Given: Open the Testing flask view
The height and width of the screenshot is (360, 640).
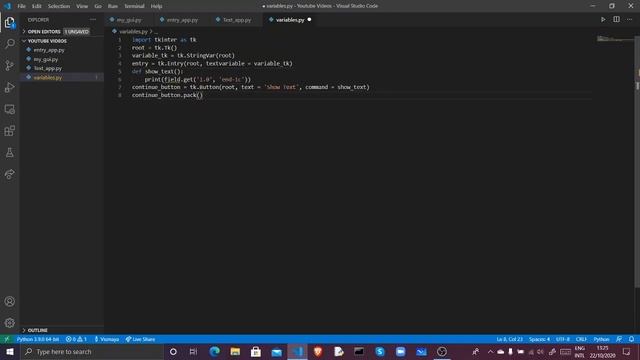Looking at the screenshot, I should click(x=9, y=153).
